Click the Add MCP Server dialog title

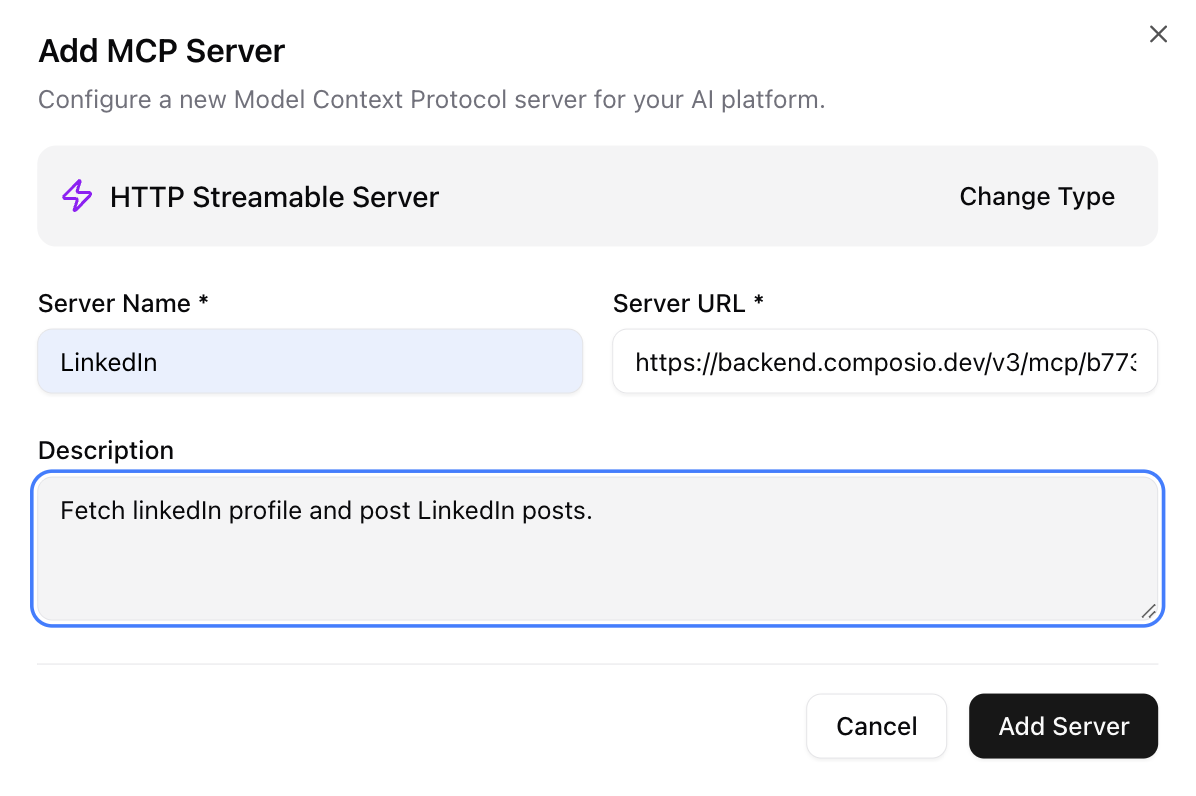coord(161,50)
